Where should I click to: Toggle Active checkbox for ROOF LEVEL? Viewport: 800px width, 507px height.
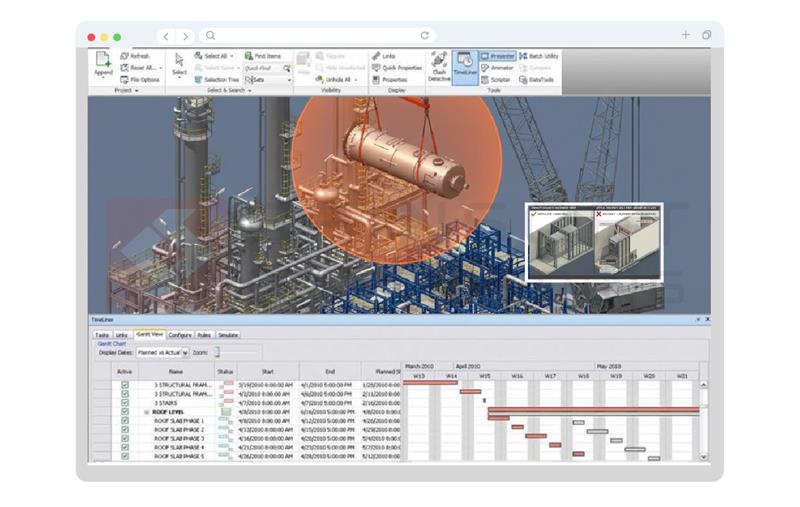click(x=125, y=411)
